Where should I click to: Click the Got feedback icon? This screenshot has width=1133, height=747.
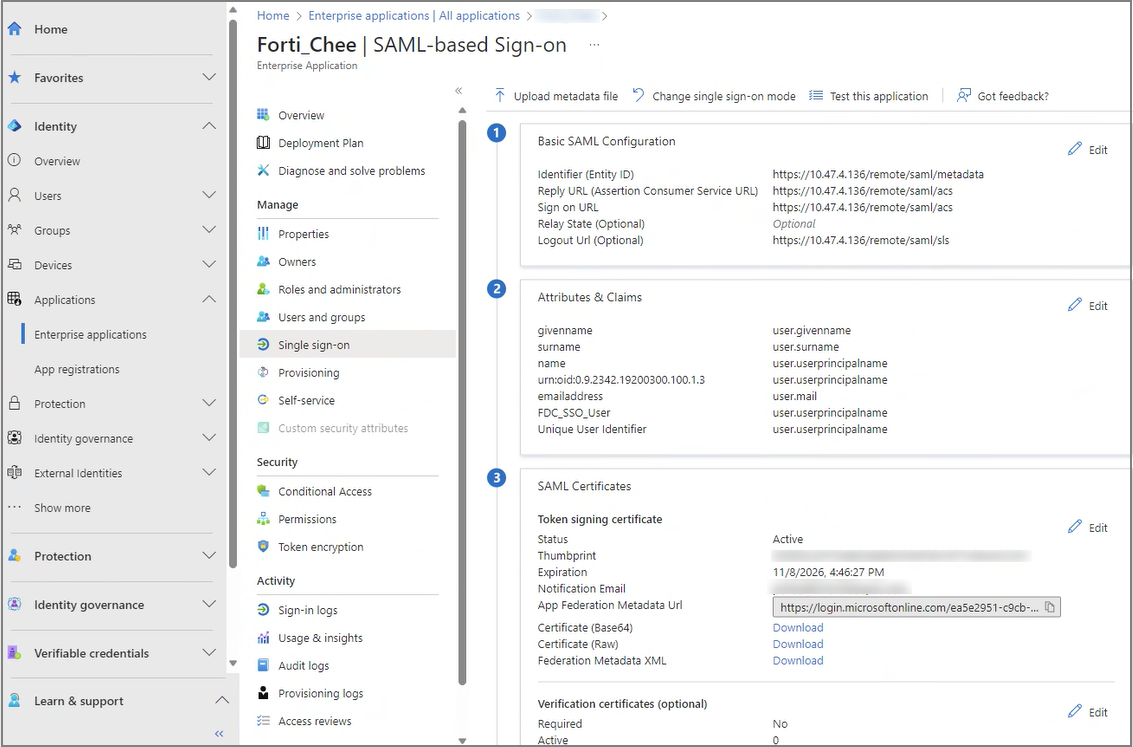964,96
